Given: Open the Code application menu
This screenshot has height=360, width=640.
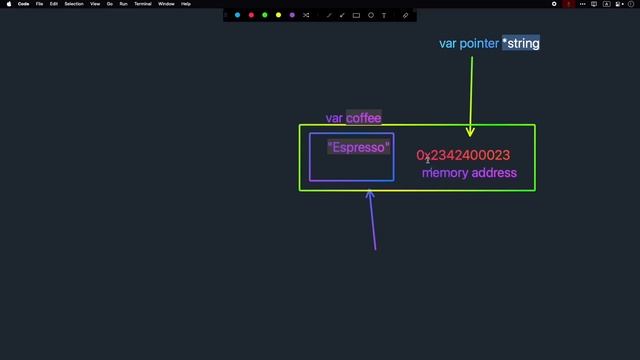Looking at the screenshot, I should [x=23, y=4].
